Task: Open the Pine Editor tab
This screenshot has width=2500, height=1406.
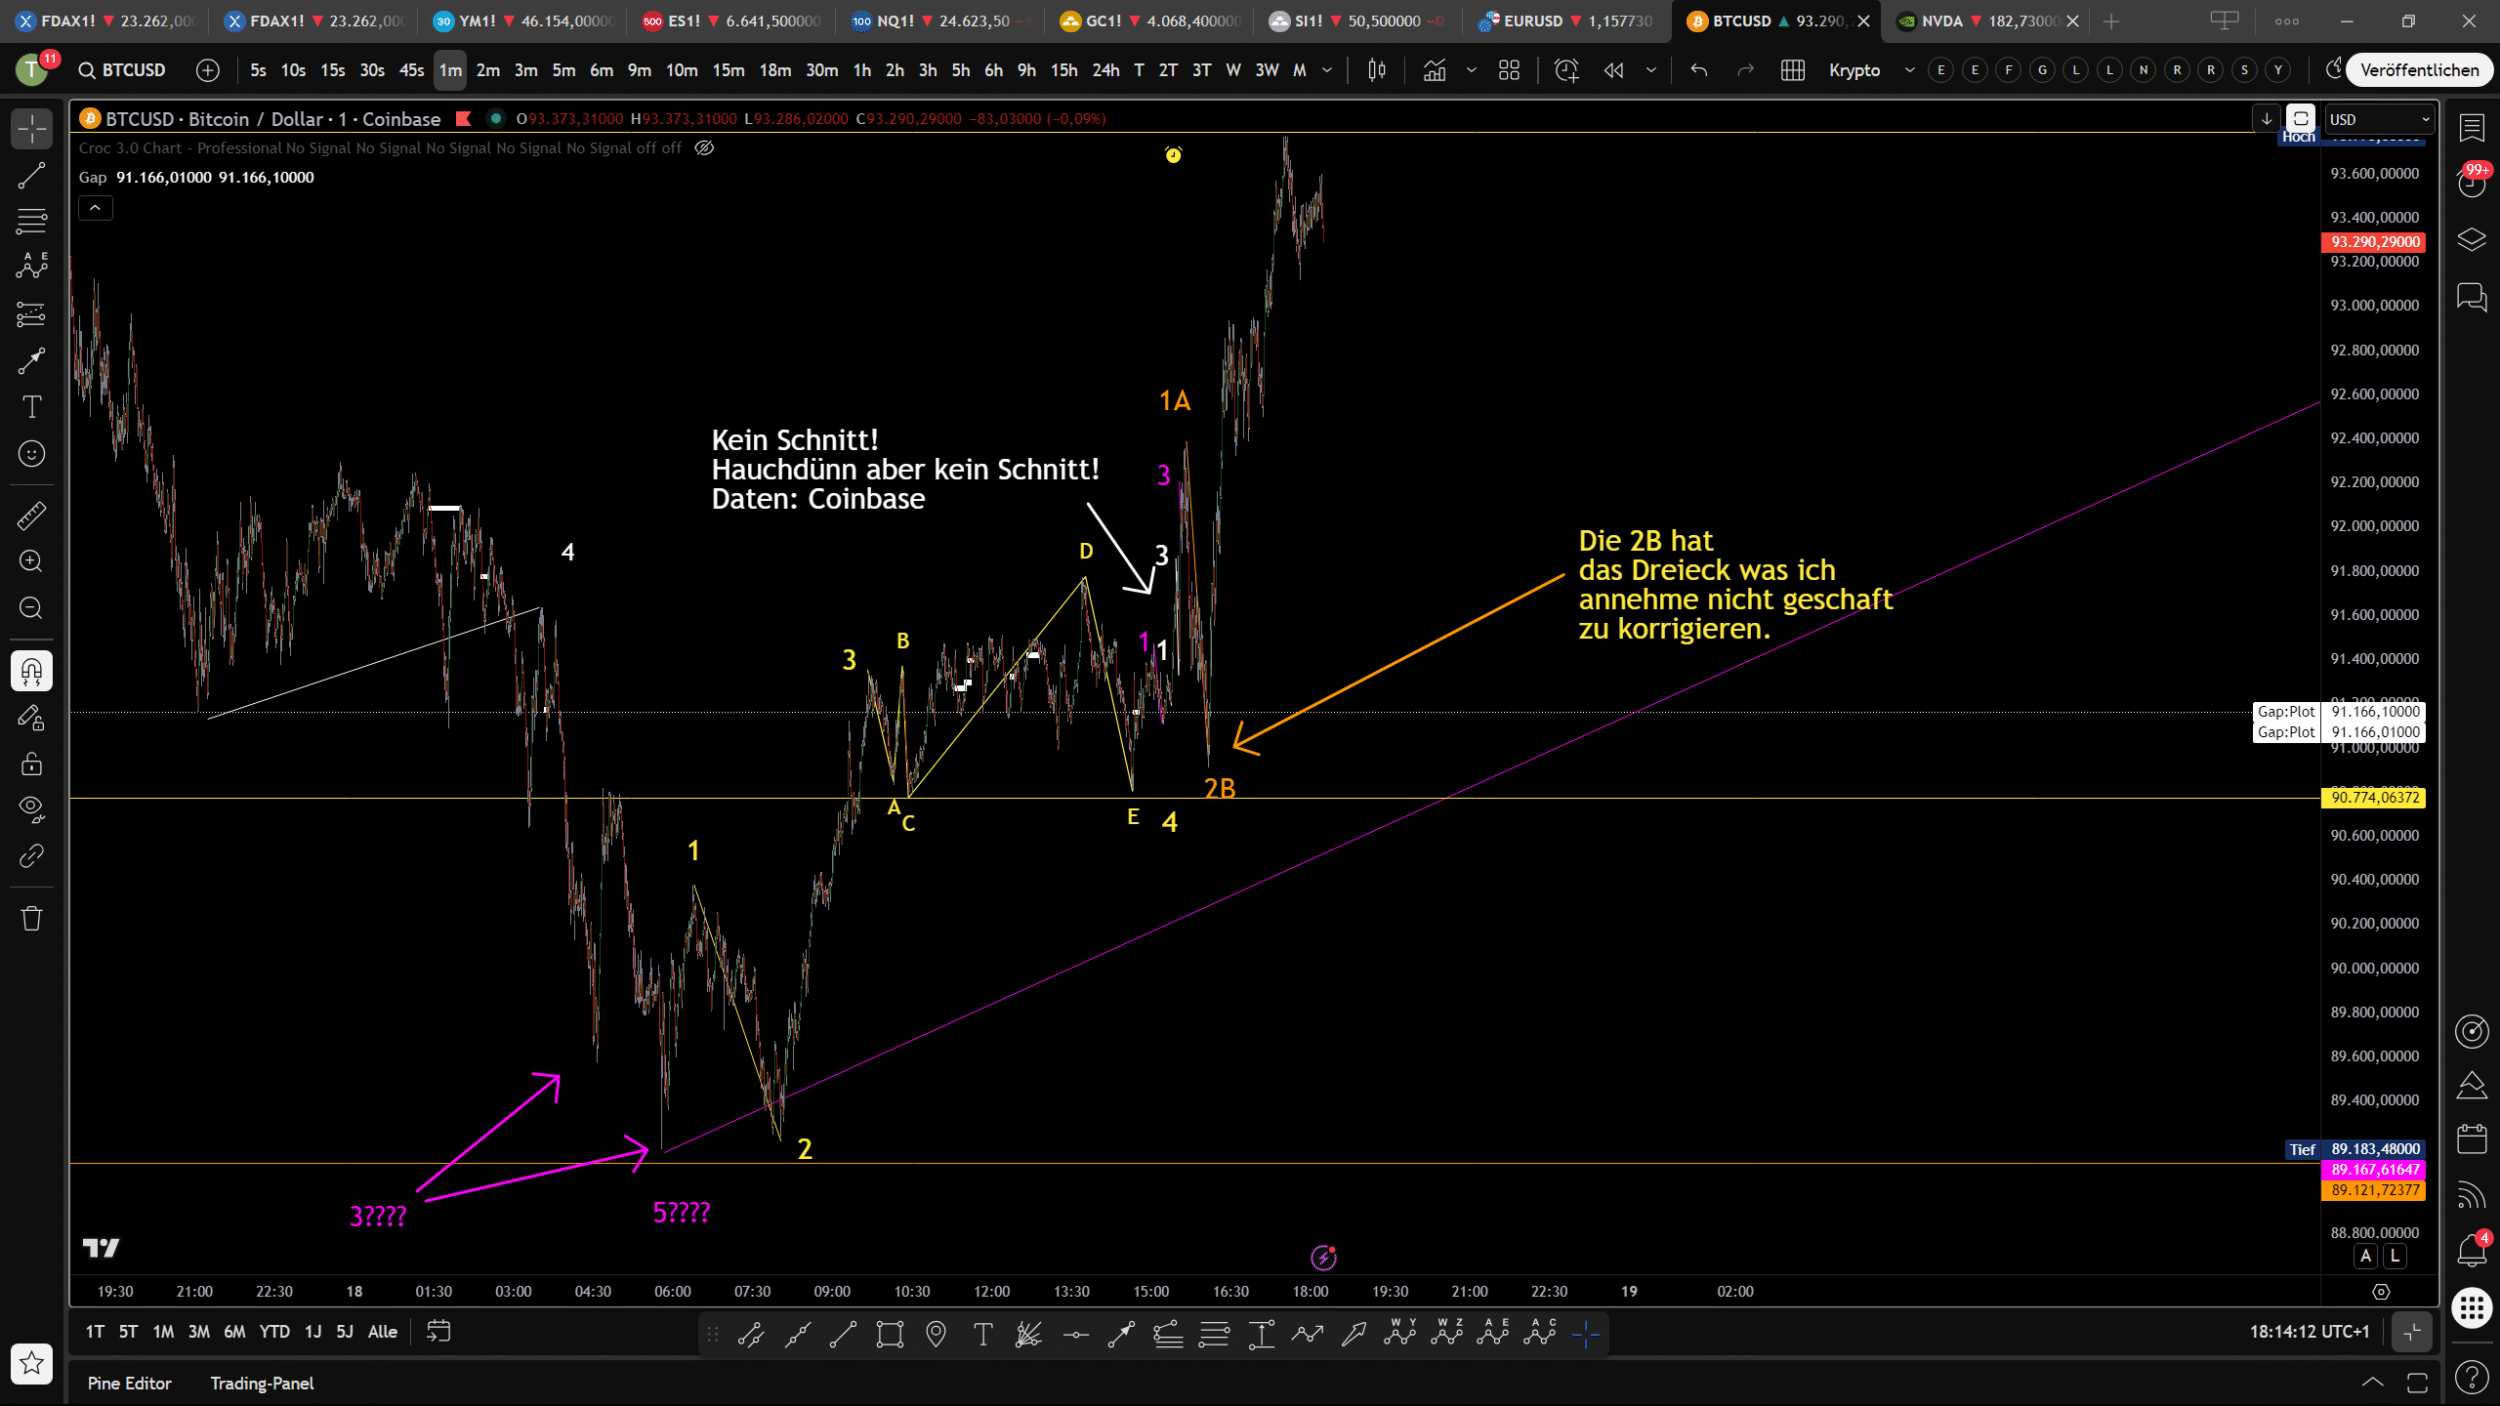Action: tap(129, 1383)
